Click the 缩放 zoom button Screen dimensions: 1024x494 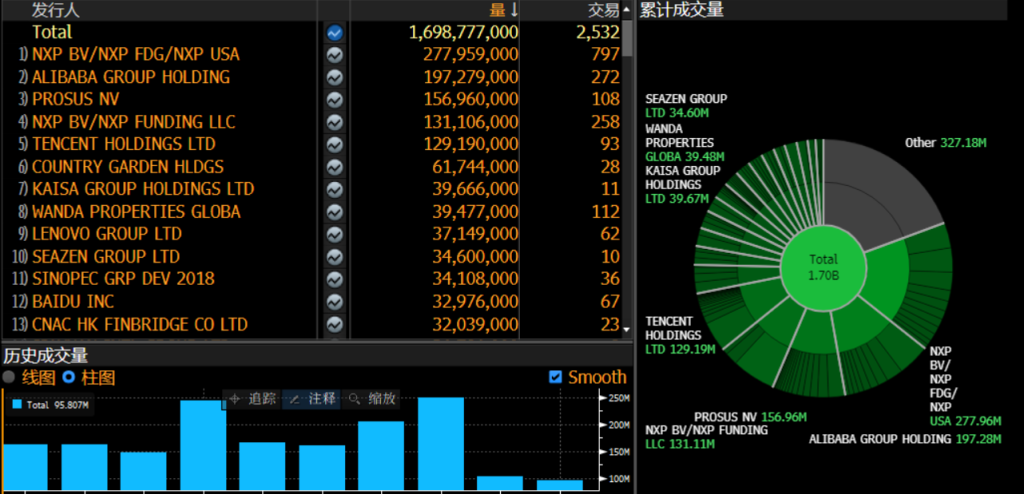(x=373, y=399)
